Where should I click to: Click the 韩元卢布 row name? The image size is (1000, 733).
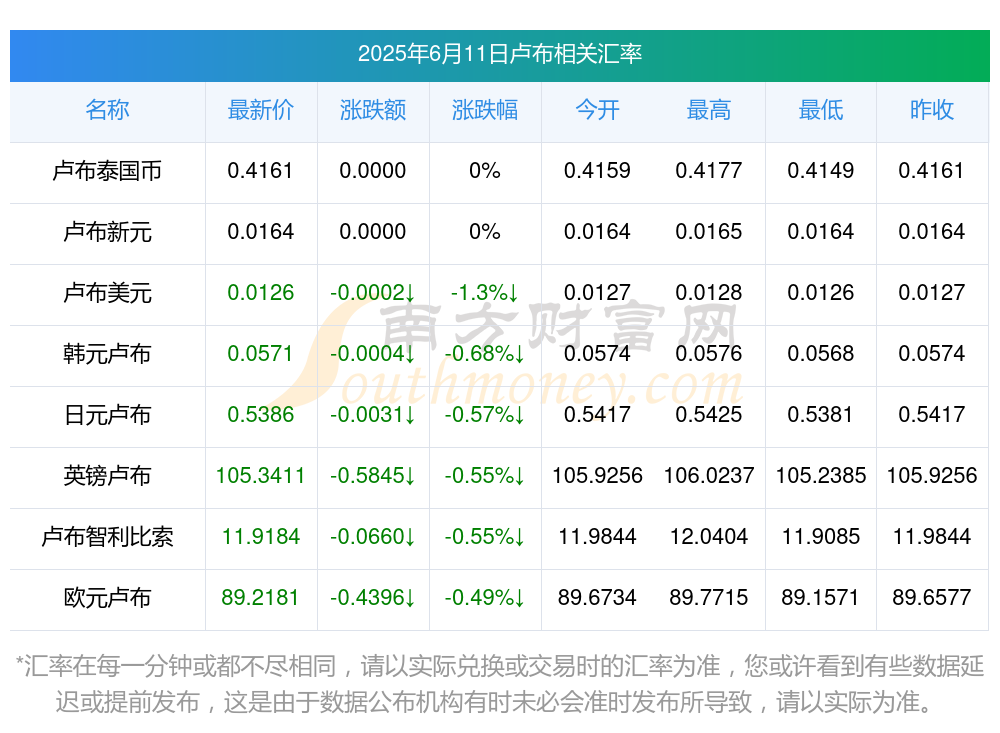(x=107, y=353)
